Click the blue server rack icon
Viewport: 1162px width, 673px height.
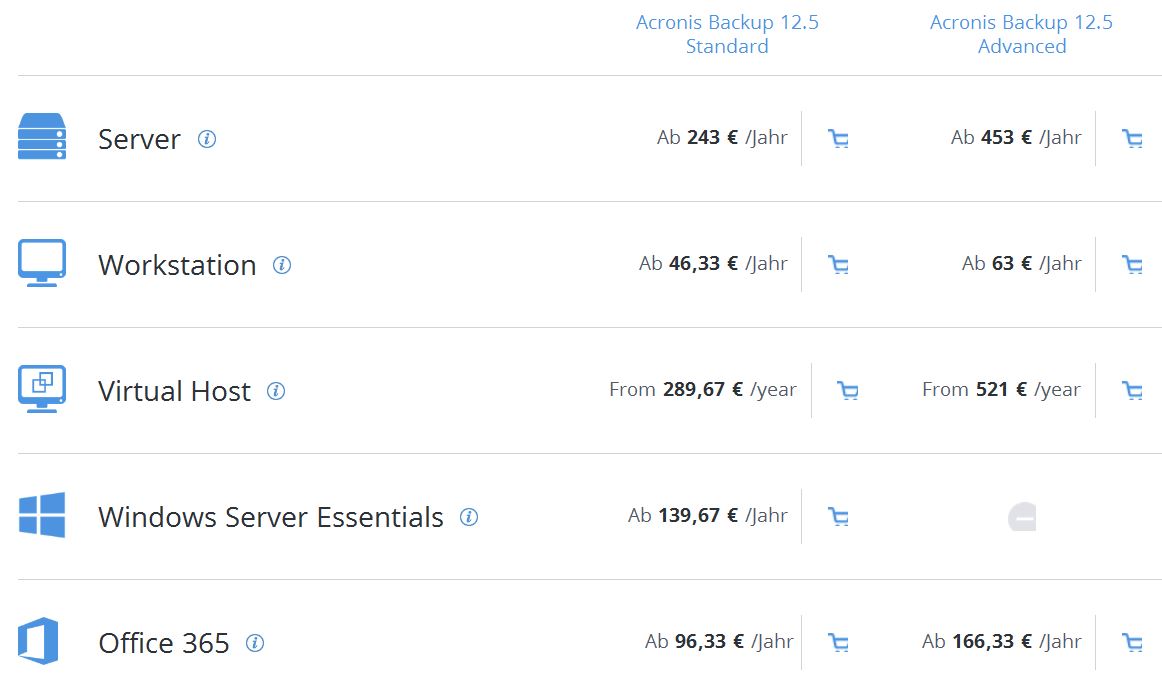[42, 136]
